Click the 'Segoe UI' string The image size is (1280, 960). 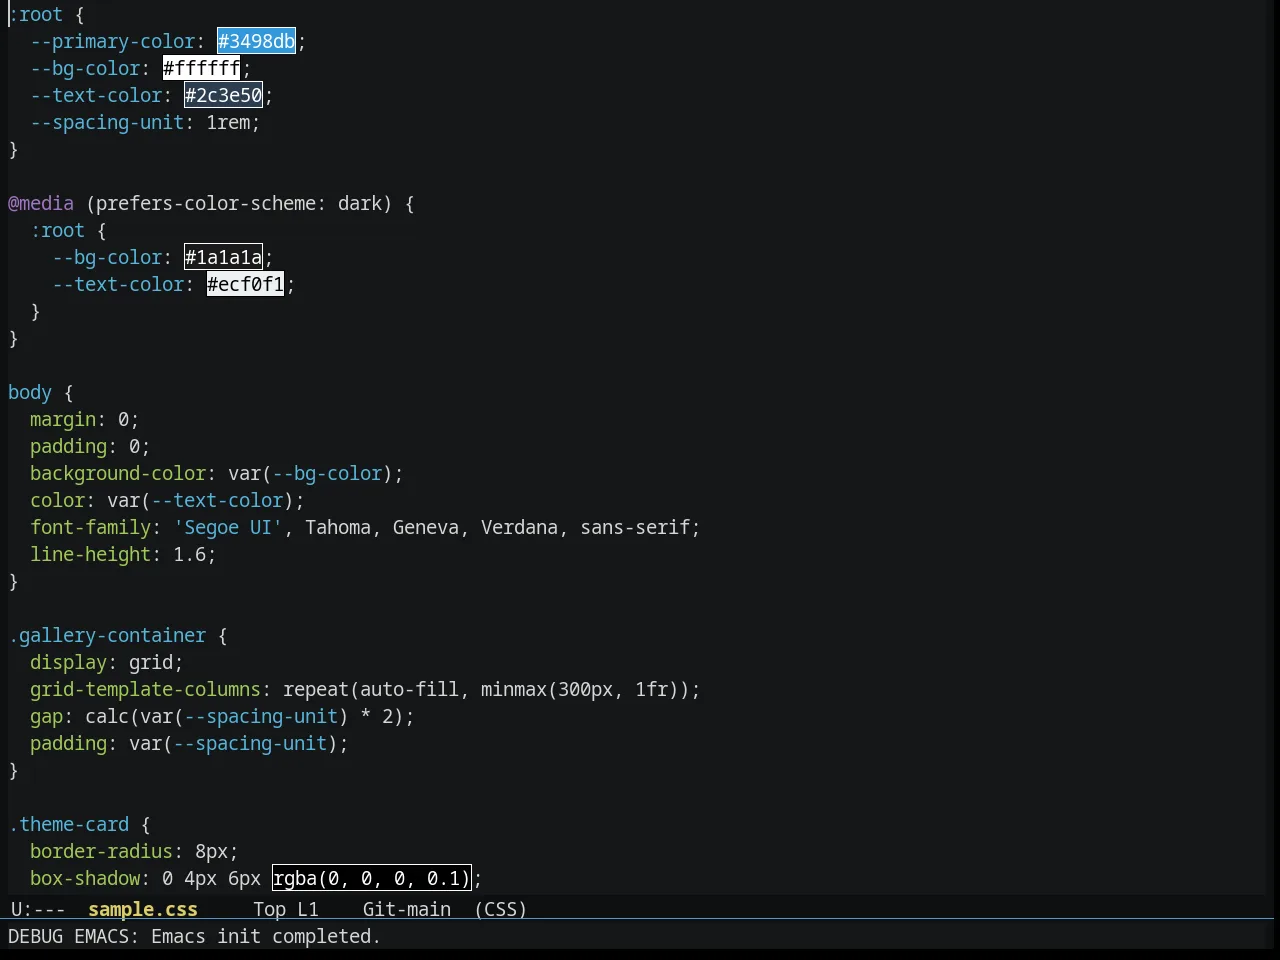[228, 527]
